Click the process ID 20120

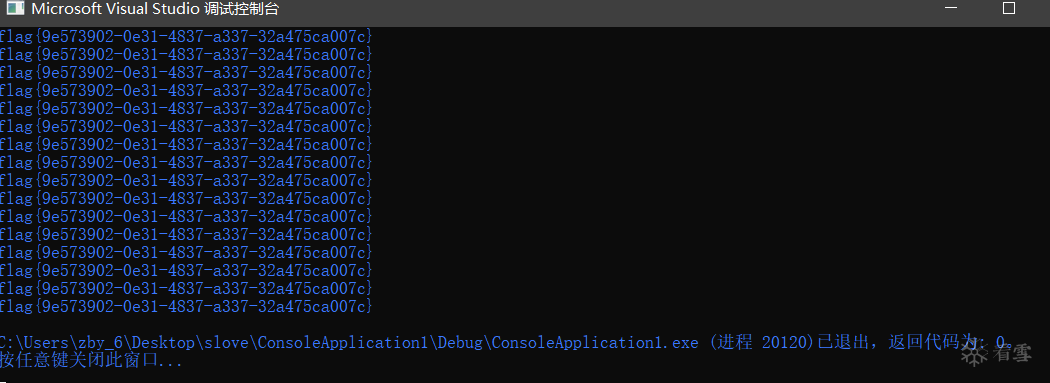pyautogui.click(x=786, y=343)
